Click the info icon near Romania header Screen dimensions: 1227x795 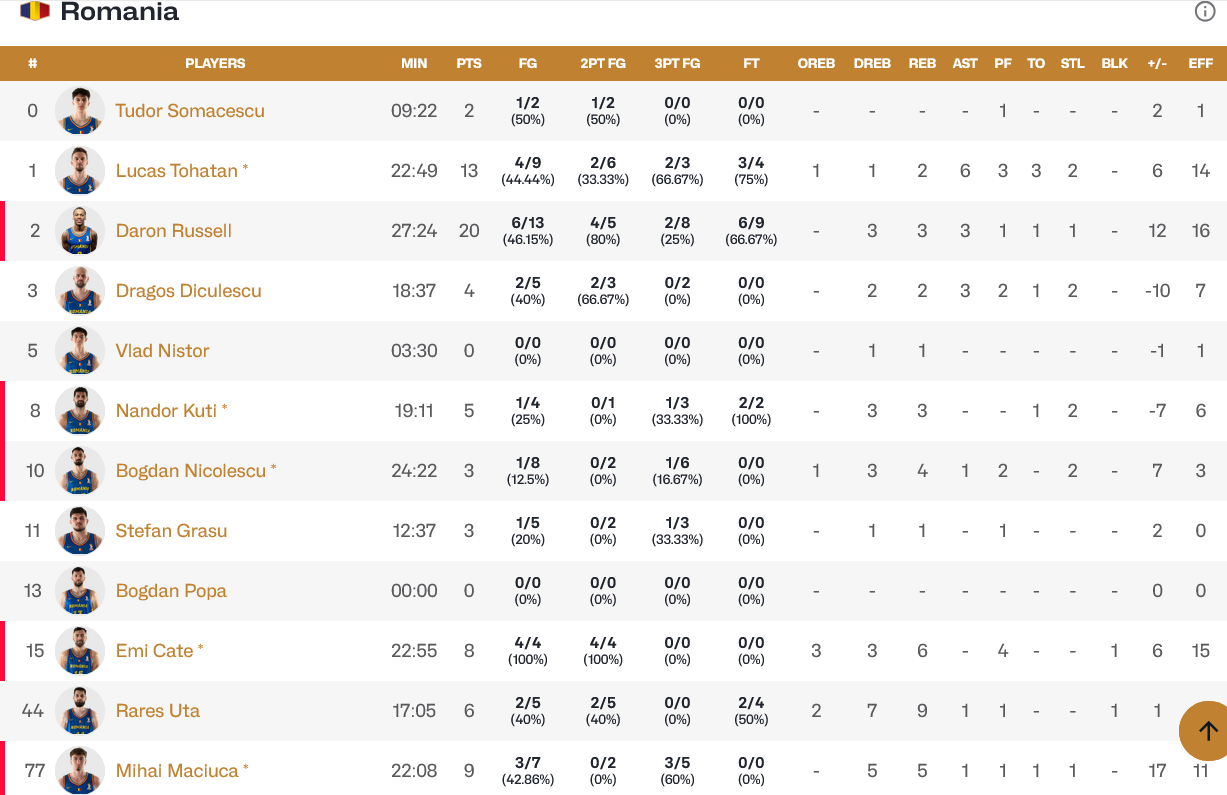[1205, 12]
